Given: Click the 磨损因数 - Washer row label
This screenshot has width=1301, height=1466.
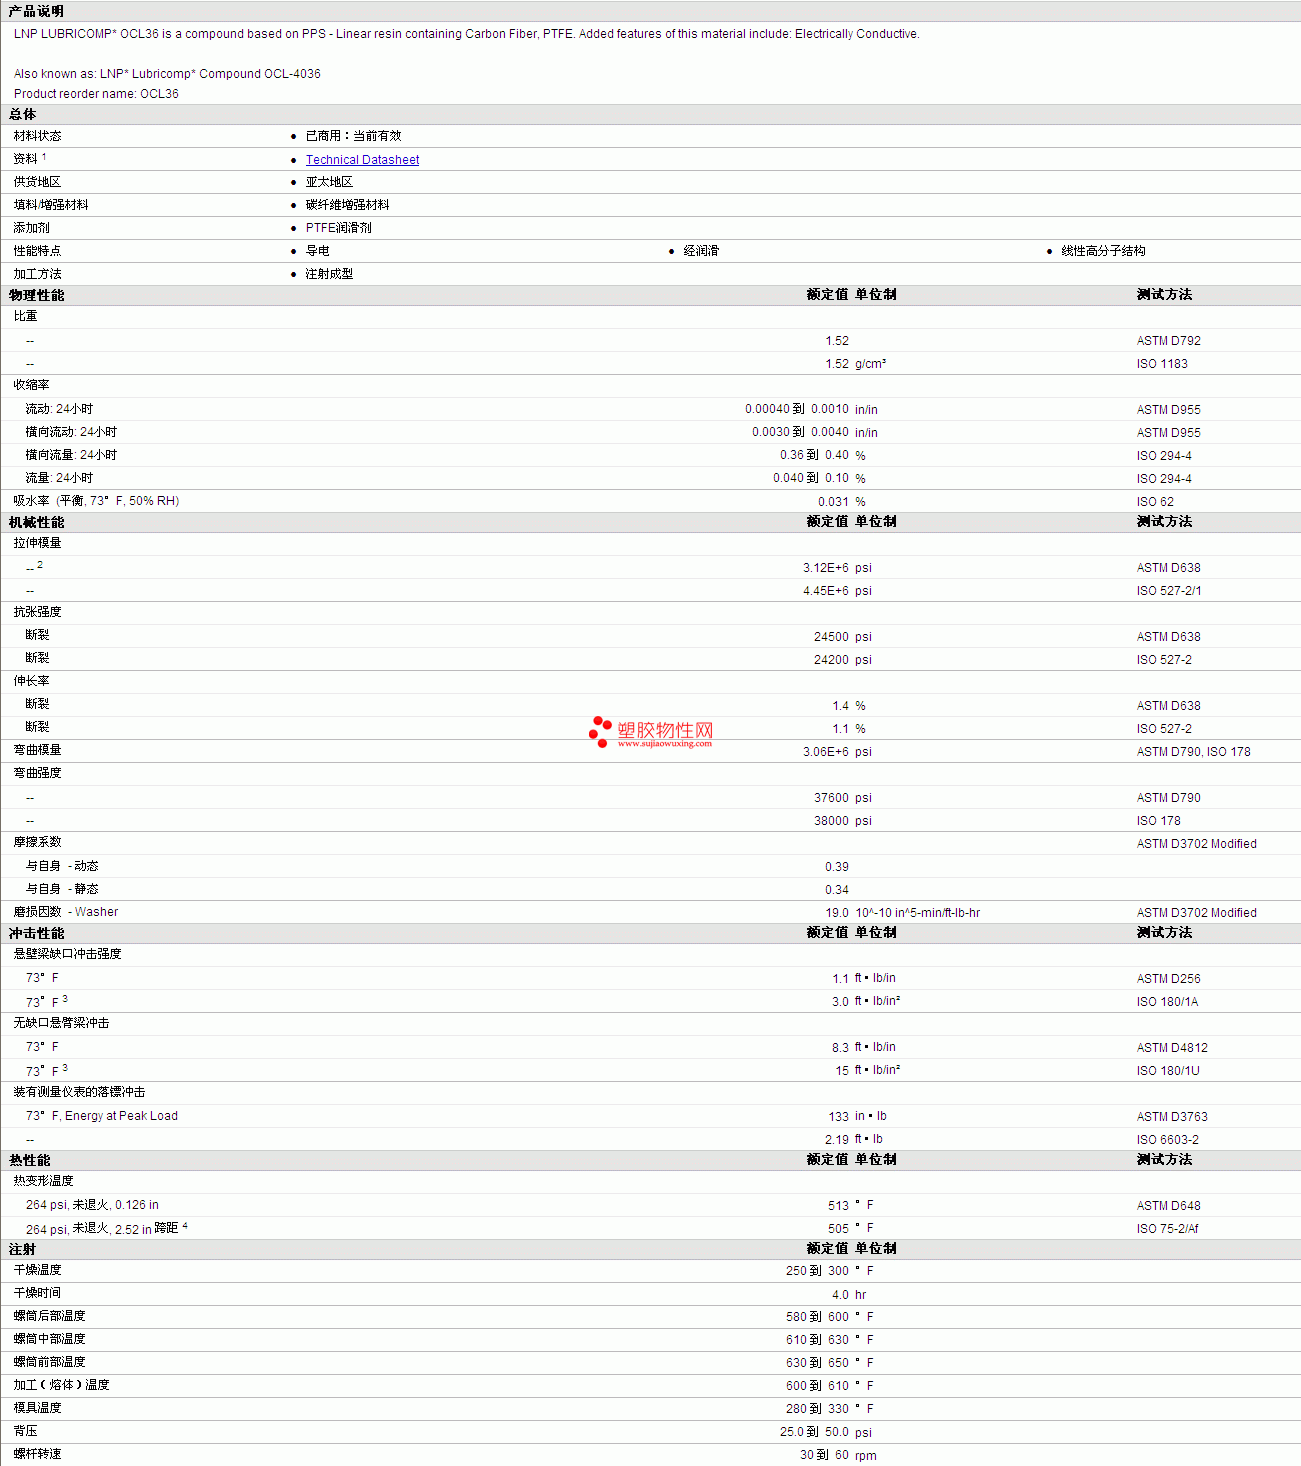Looking at the screenshot, I should [x=66, y=912].
